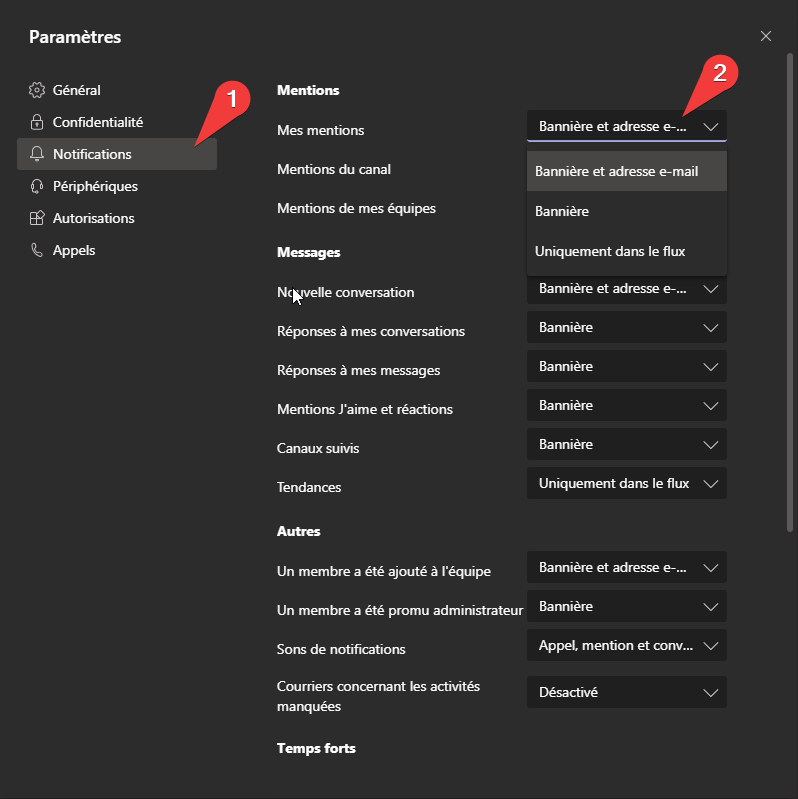Go to the Appels settings section
798x799 pixels.
click(x=74, y=250)
